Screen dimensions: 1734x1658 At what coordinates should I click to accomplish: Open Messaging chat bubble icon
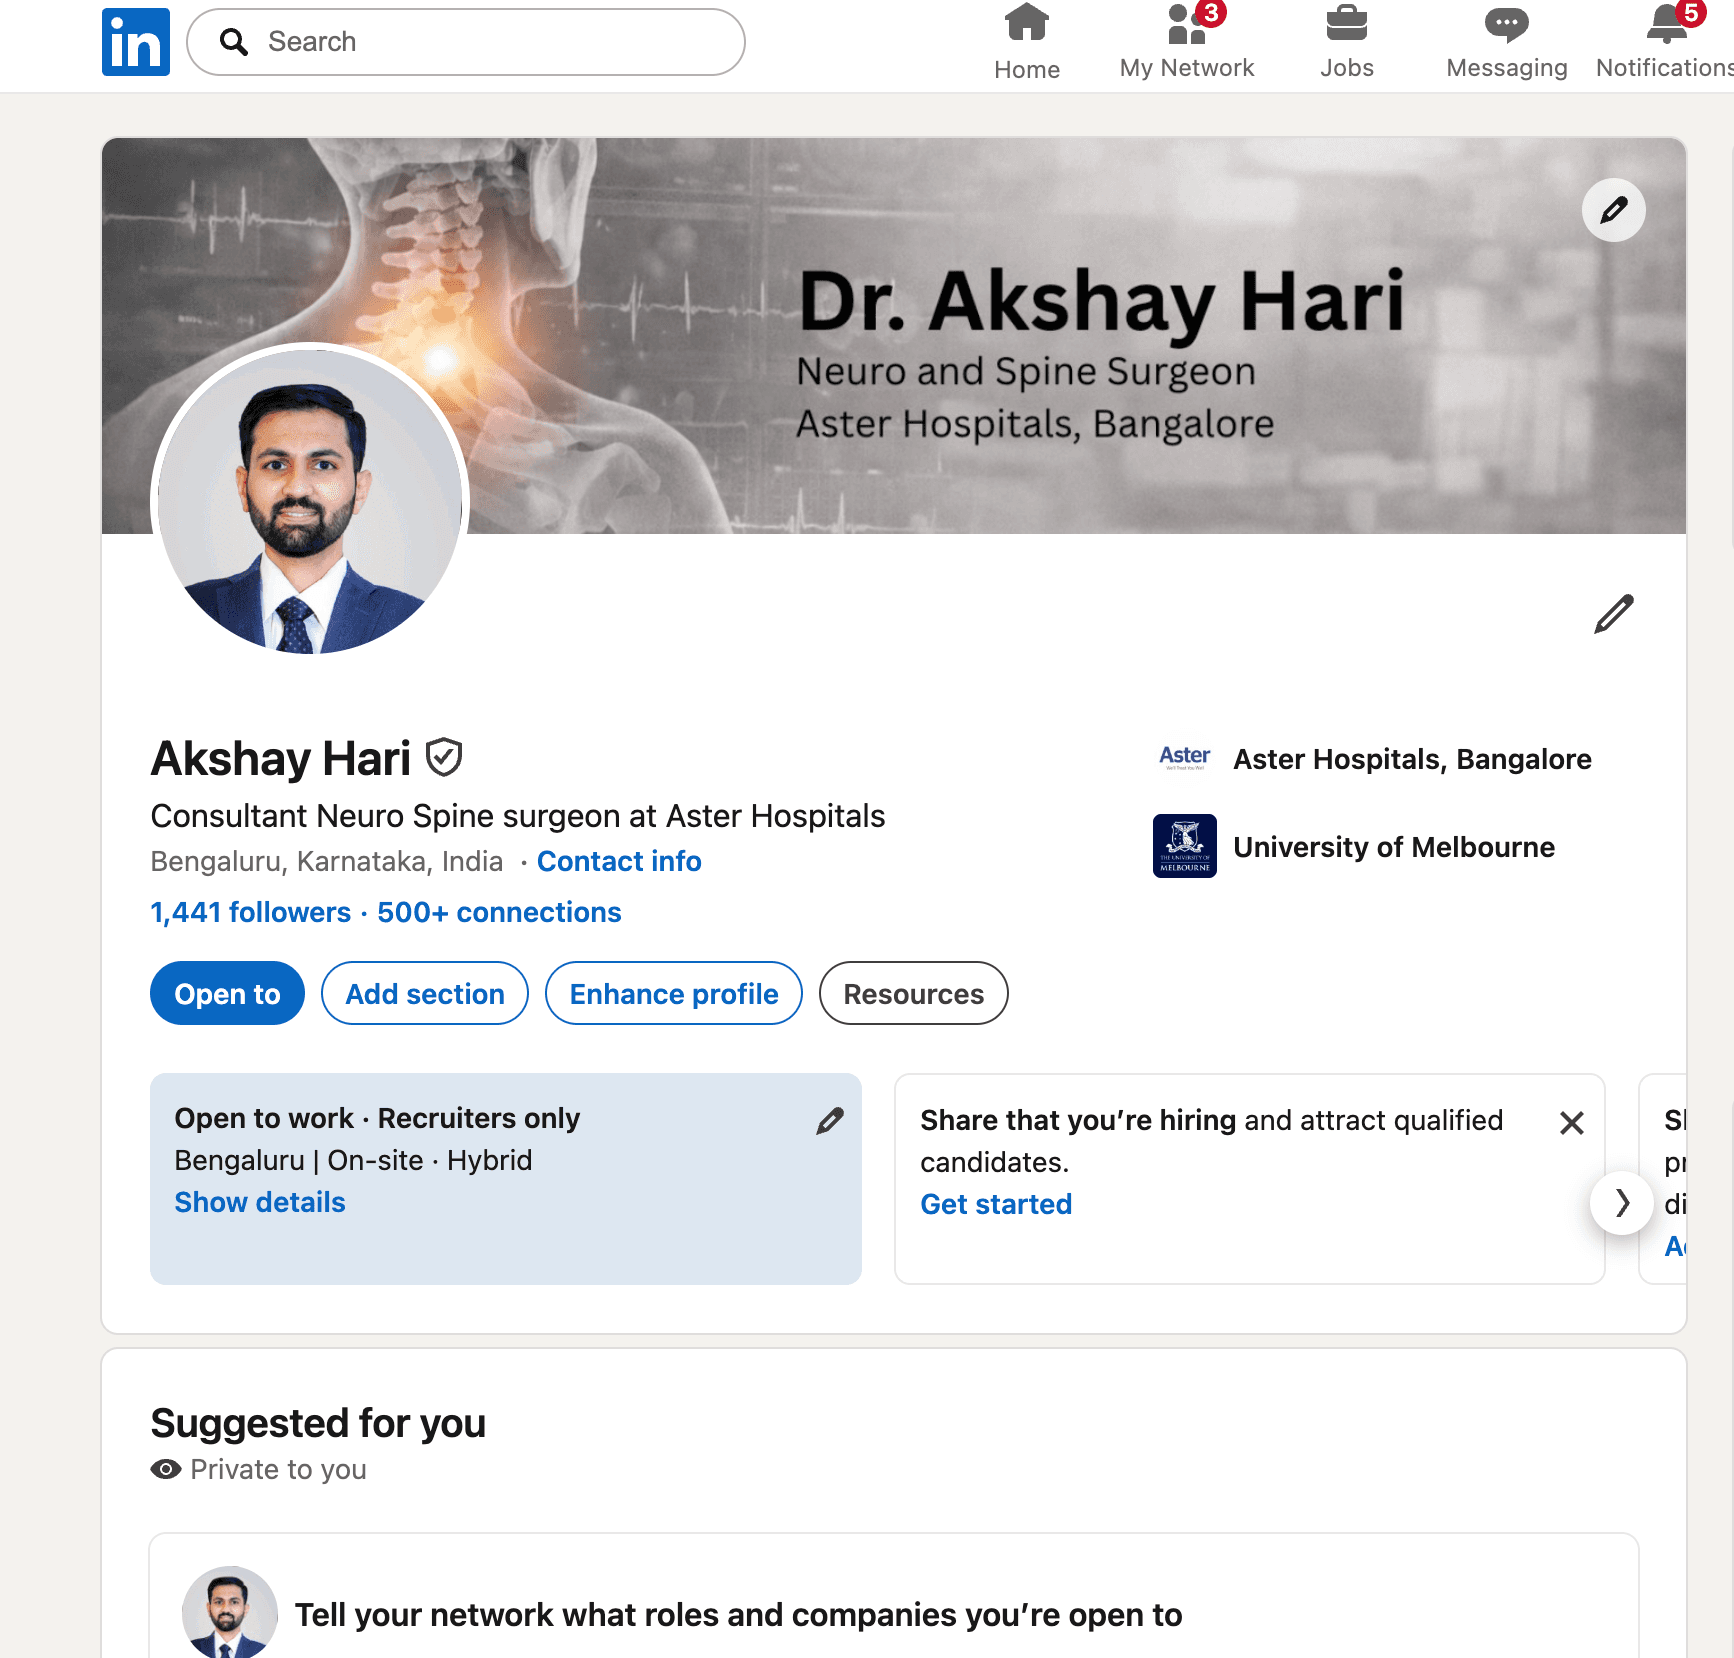pyautogui.click(x=1506, y=24)
